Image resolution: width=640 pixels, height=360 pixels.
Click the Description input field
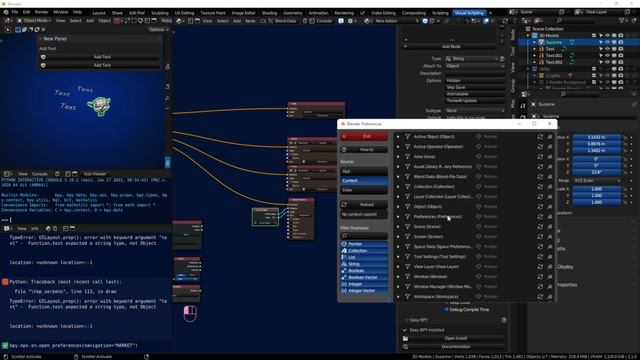pos(475,73)
